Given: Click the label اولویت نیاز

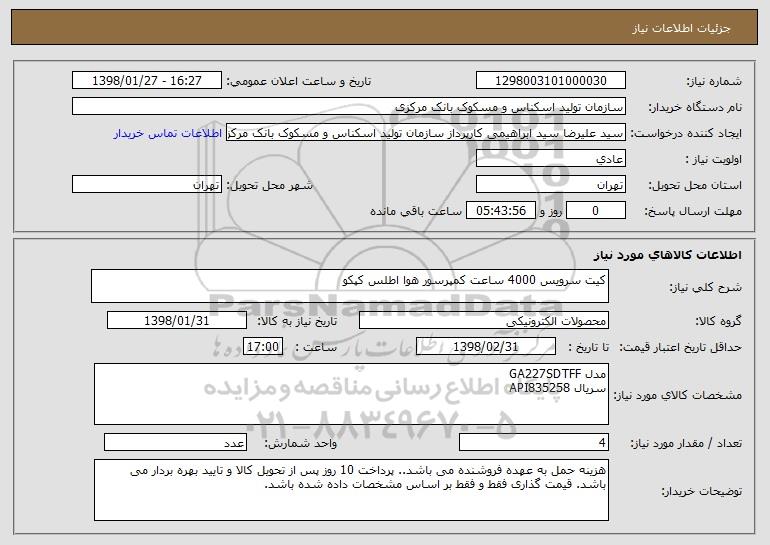Looking at the screenshot, I should (x=714, y=159).
